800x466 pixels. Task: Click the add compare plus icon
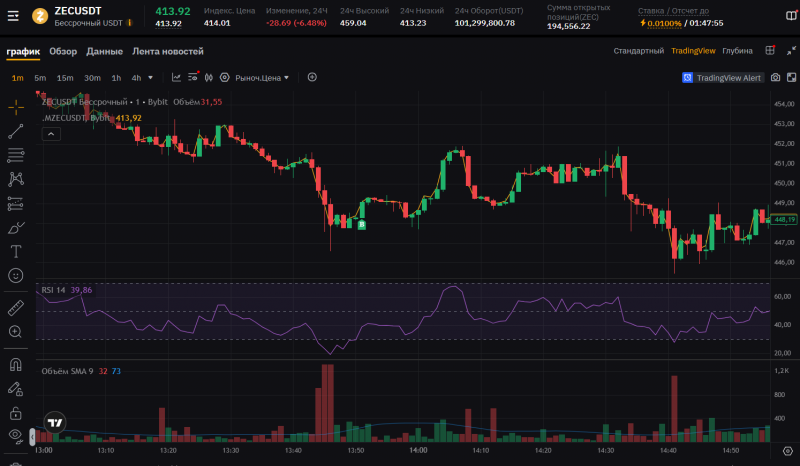click(312, 77)
